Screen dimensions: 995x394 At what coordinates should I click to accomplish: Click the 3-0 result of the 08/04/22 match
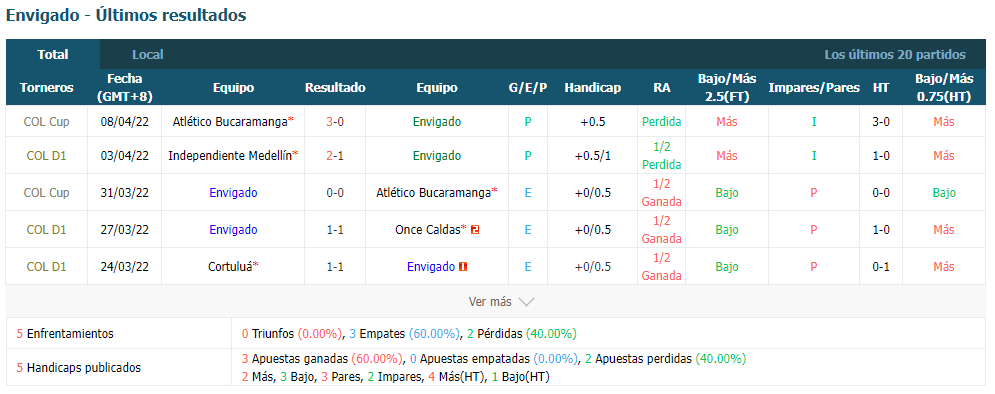[335, 122]
